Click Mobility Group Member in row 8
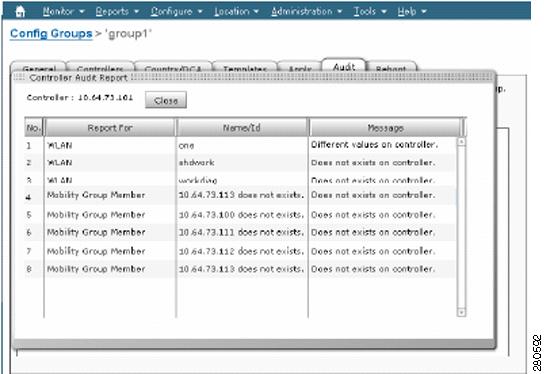544x374 pixels. point(96,269)
